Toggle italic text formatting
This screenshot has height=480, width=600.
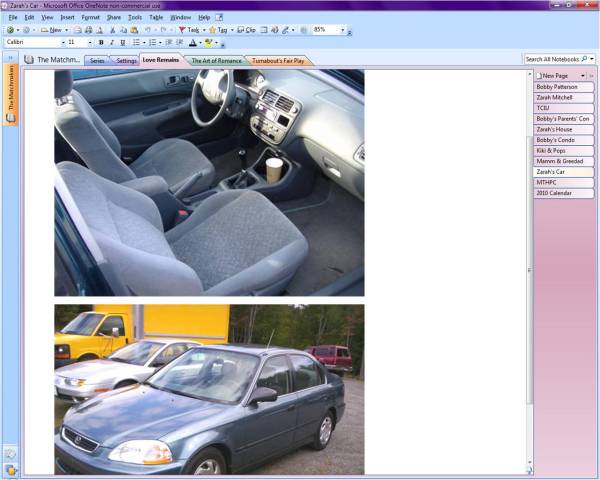click(x=112, y=43)
